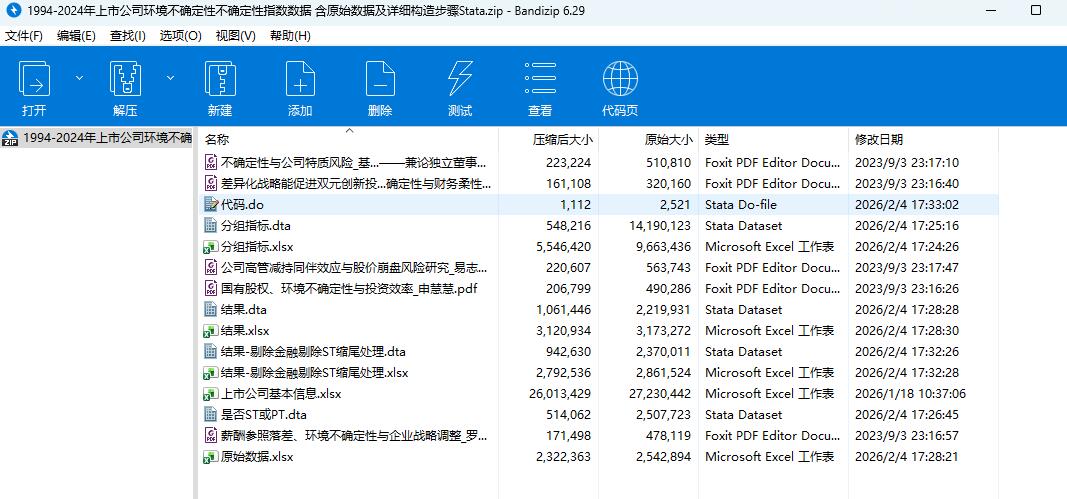Click the 查看 (View) toolbar icon
Screen dimensions: 1067x499
click(x=540, y=78)
